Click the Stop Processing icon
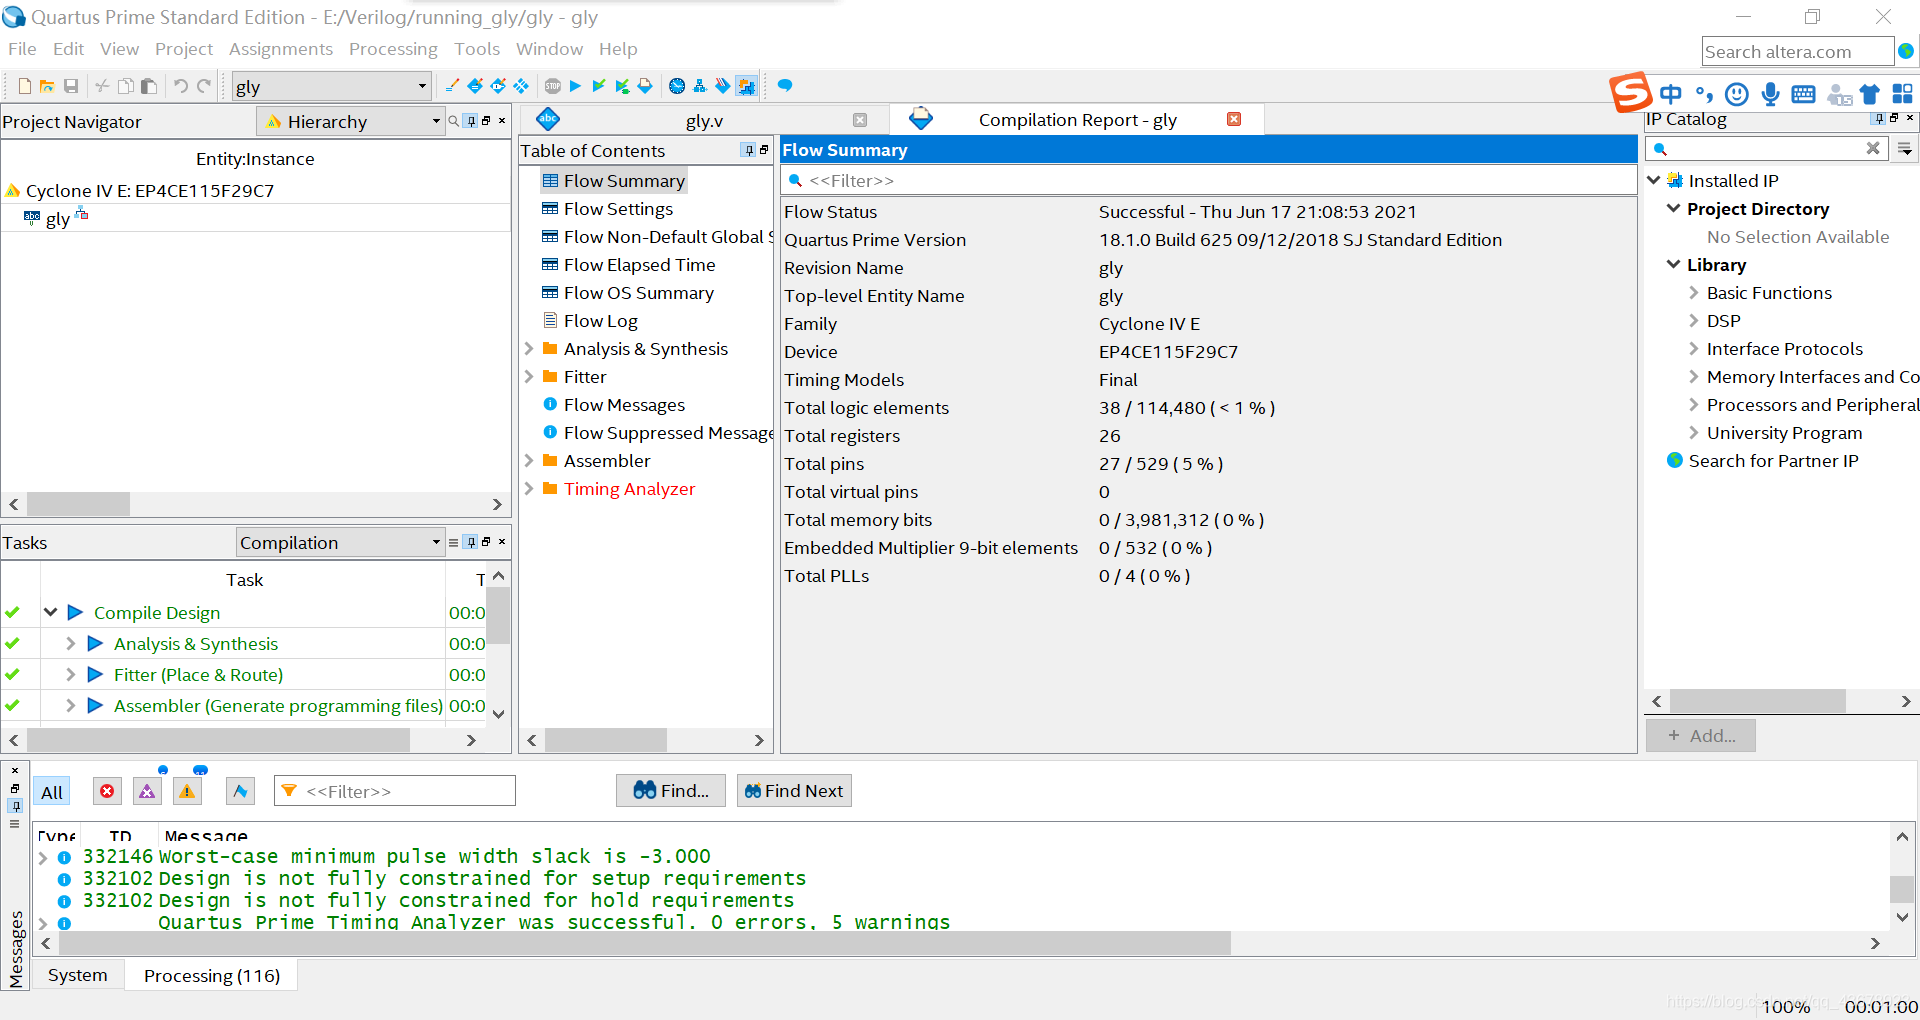 pyautogui.click(x=553, y=86)
